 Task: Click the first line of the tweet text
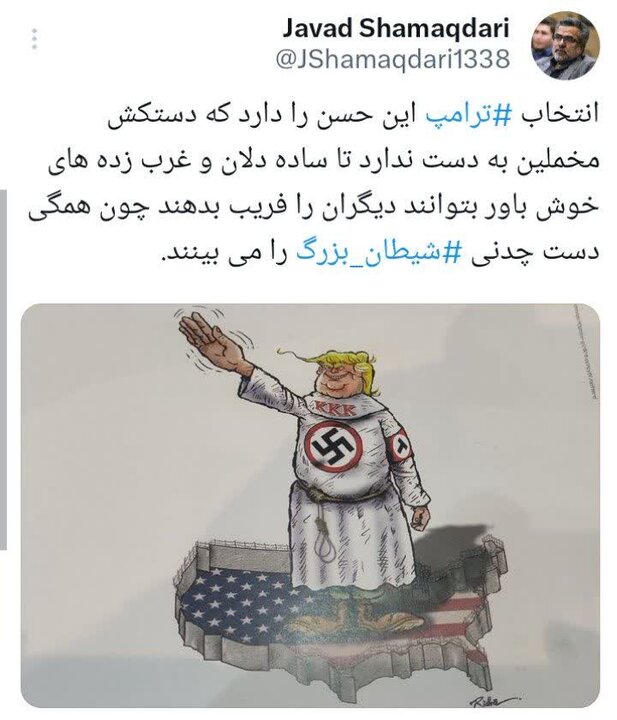point(353,115)
